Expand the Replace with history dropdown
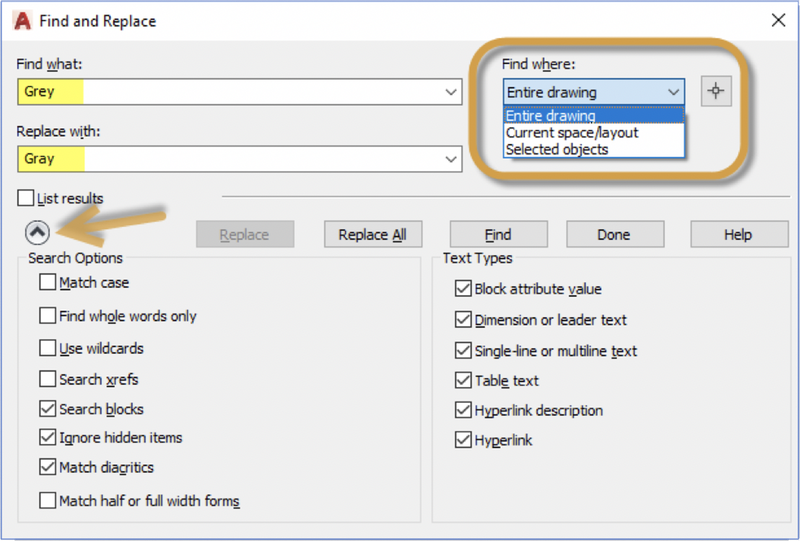 (x=451, y=159)
